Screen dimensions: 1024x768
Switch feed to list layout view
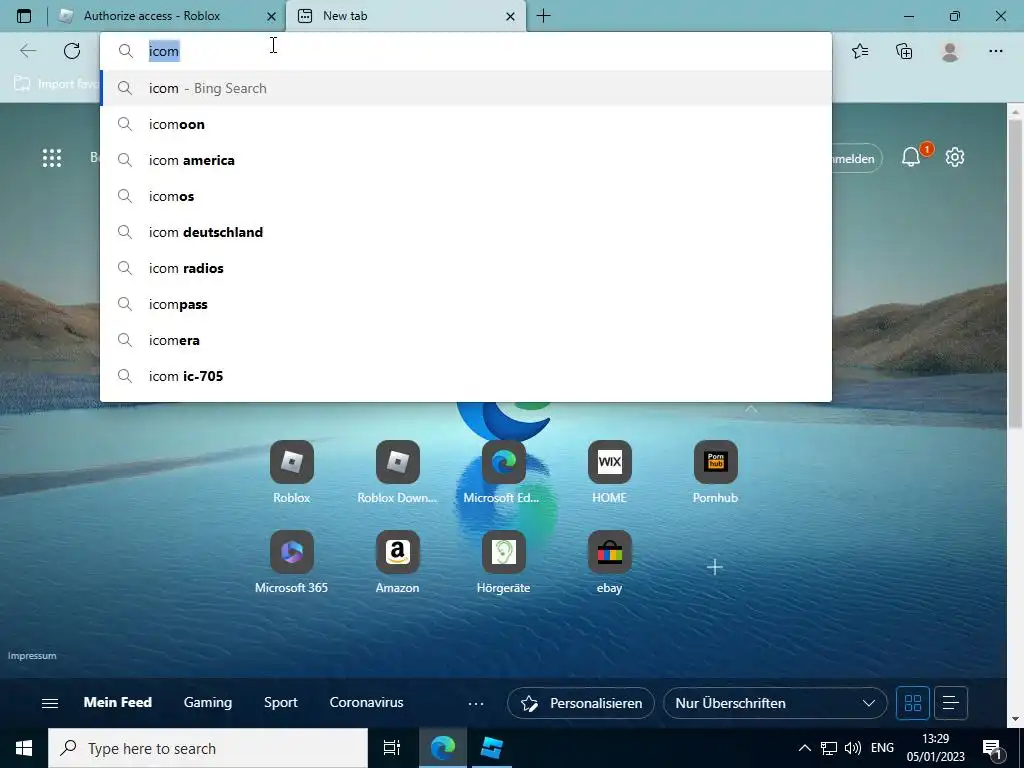coord(951,703)
